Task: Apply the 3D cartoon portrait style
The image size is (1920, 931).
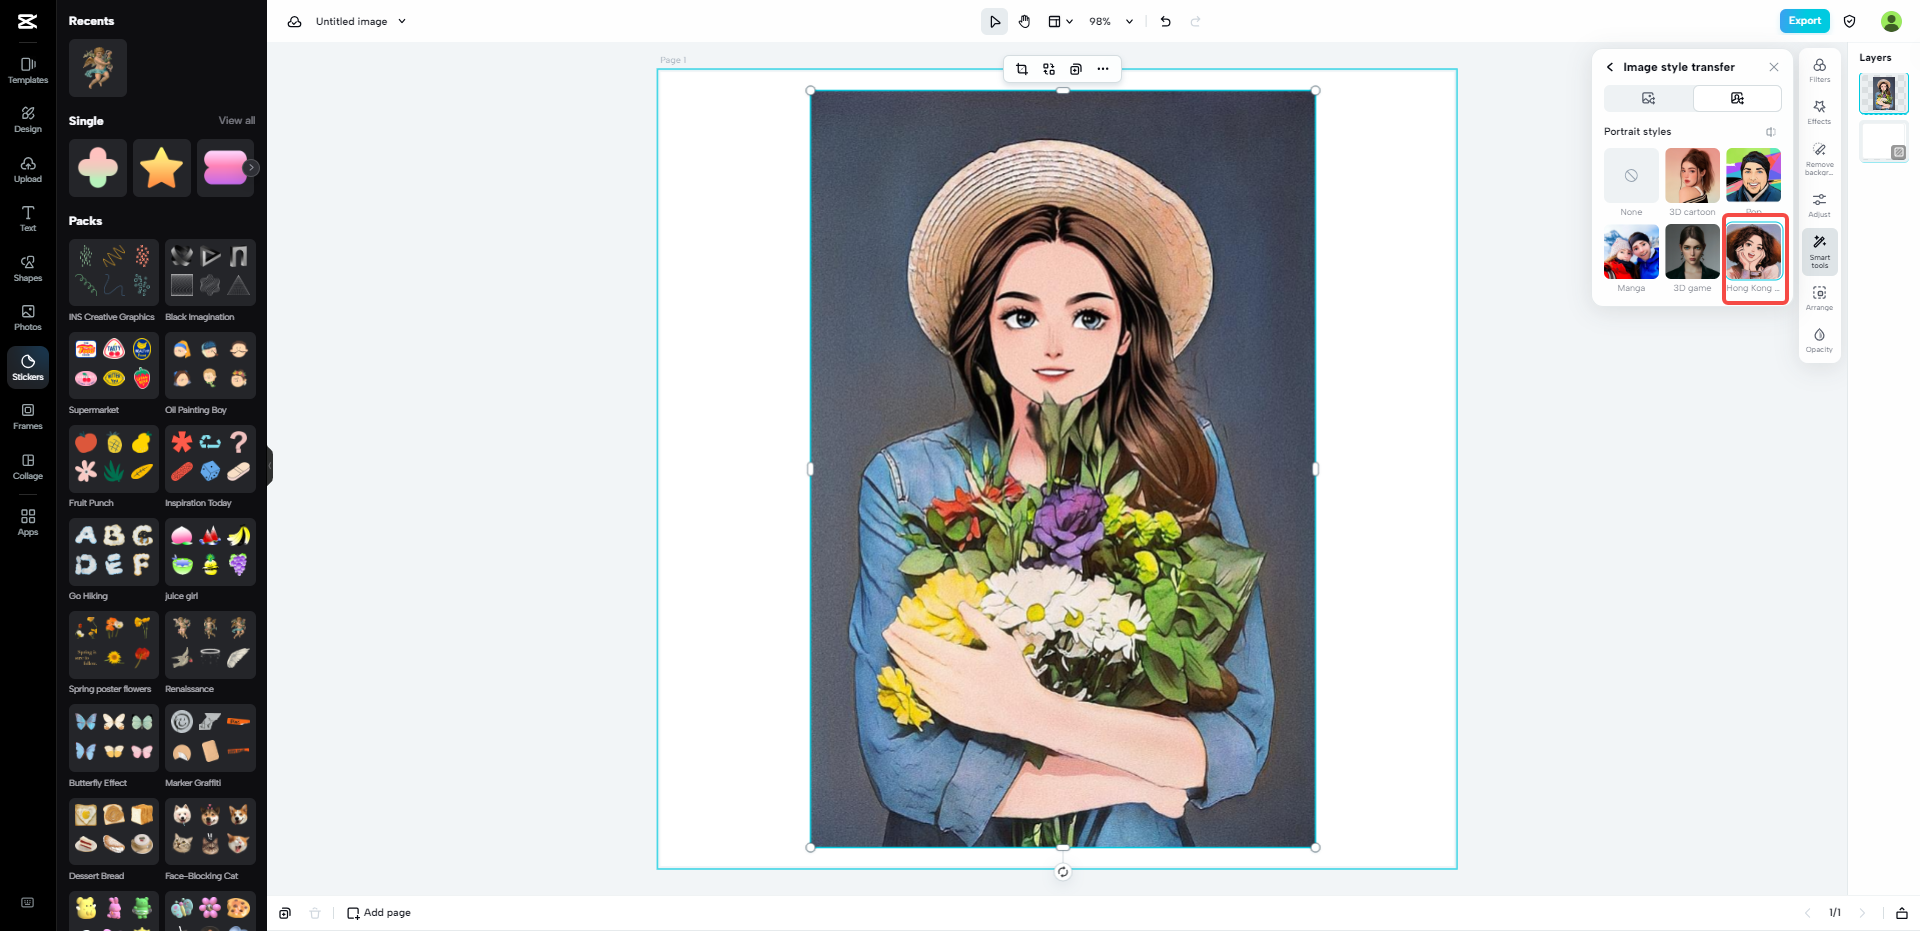Action: coord(1692,176)
